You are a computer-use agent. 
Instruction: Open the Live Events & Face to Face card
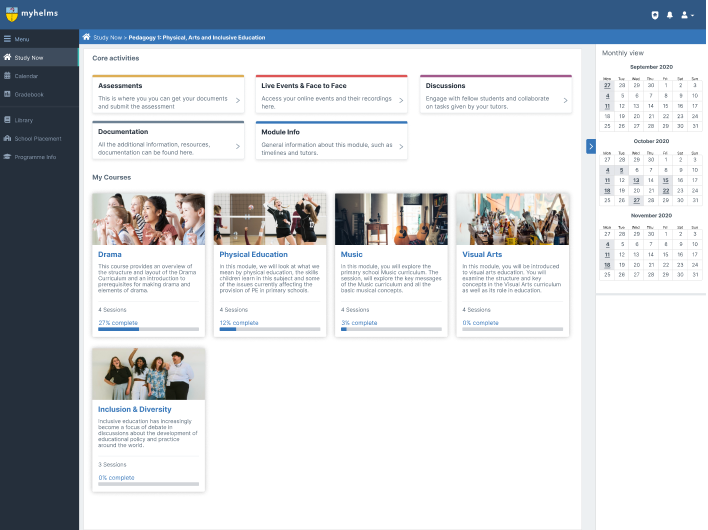(x=331, y=92)
